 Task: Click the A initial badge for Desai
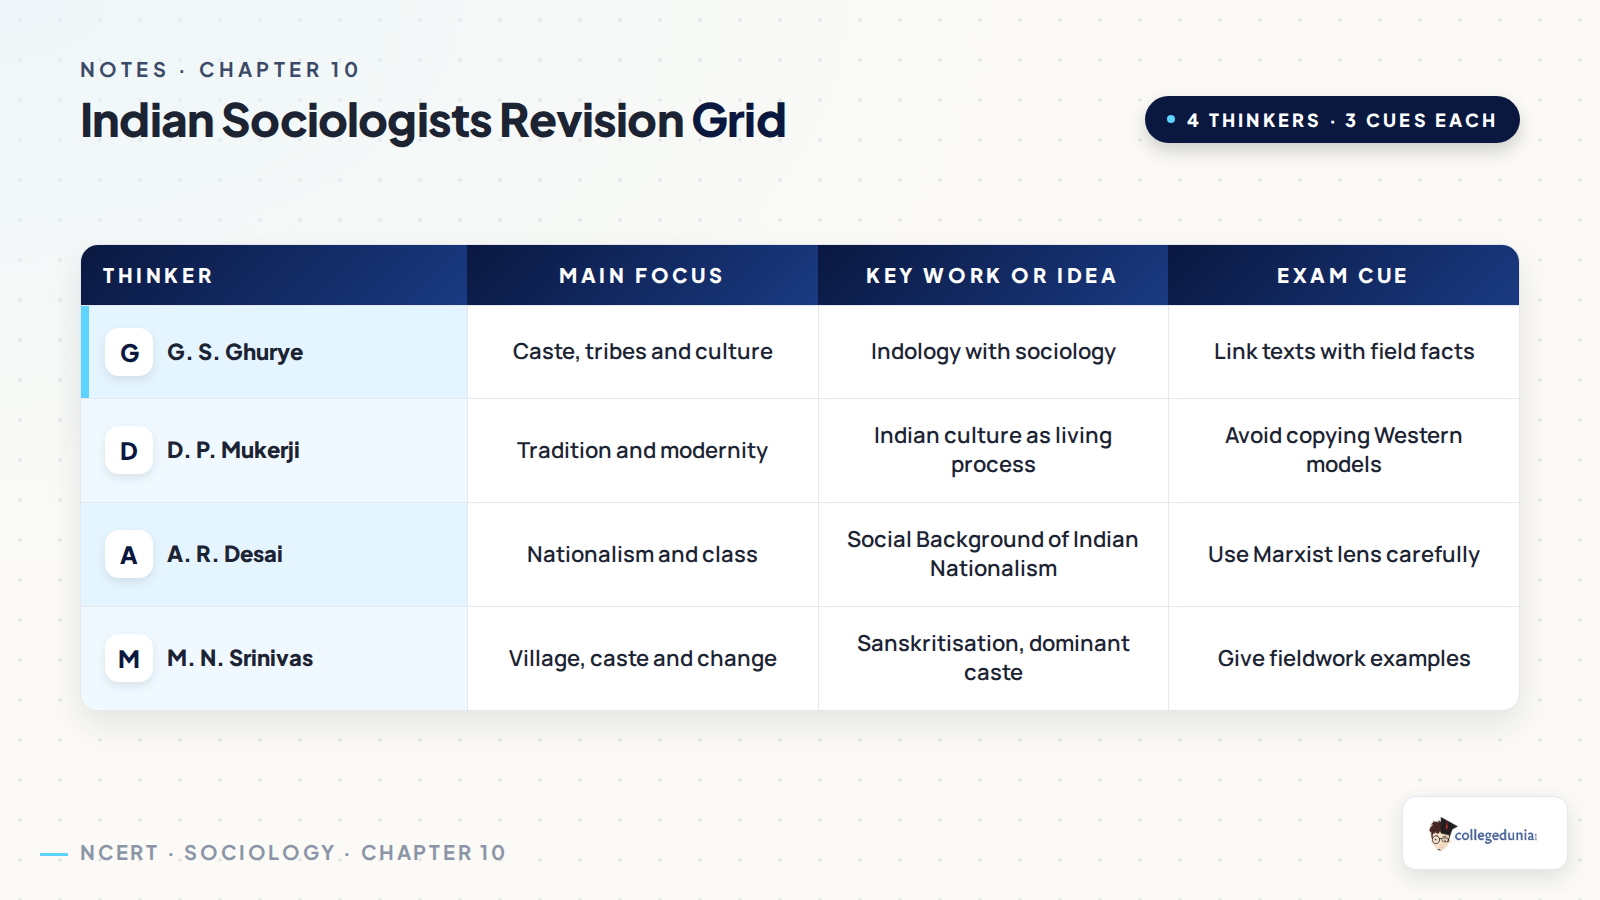[x=129, y=555]
